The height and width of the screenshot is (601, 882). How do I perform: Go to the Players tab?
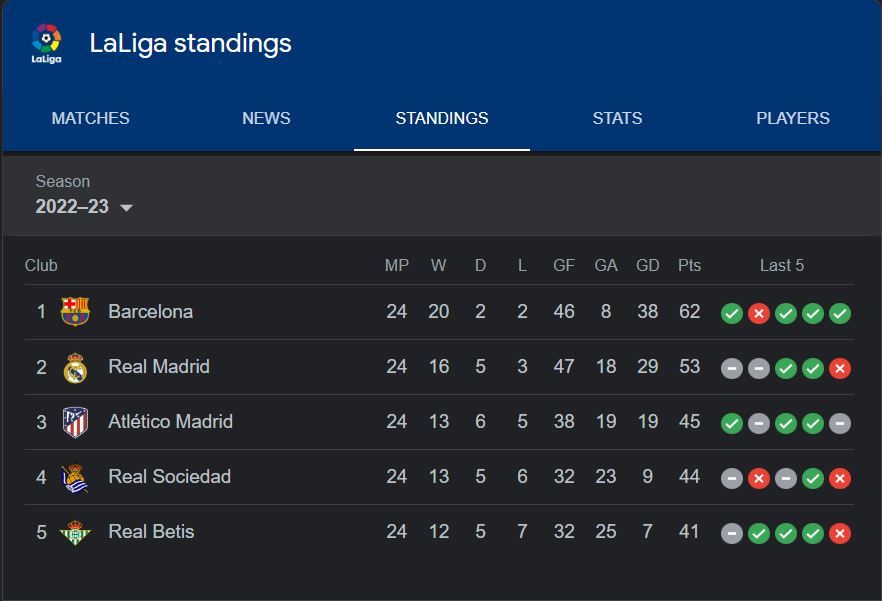pyautogui.click(x=793, y=118)
